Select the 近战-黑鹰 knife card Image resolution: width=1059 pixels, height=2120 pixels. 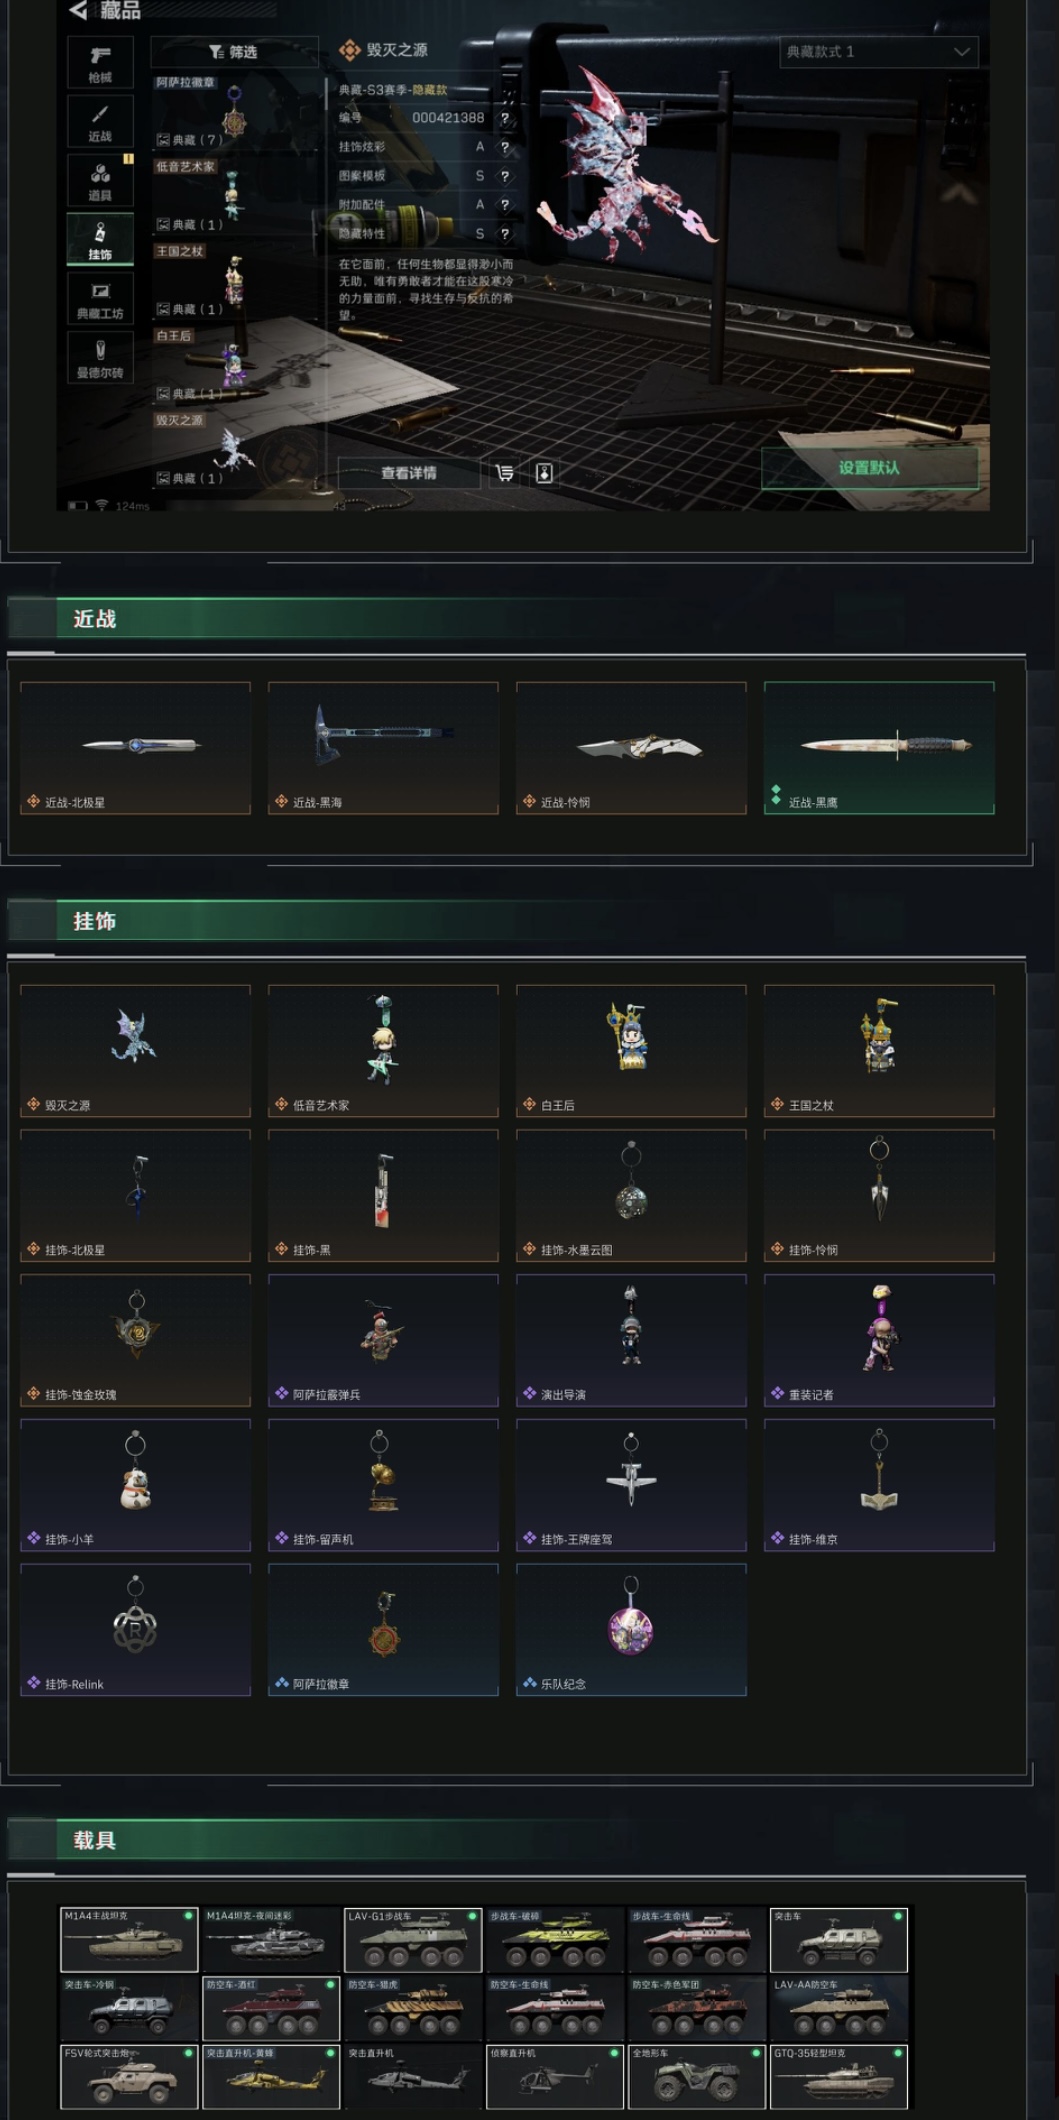[879, 748]
